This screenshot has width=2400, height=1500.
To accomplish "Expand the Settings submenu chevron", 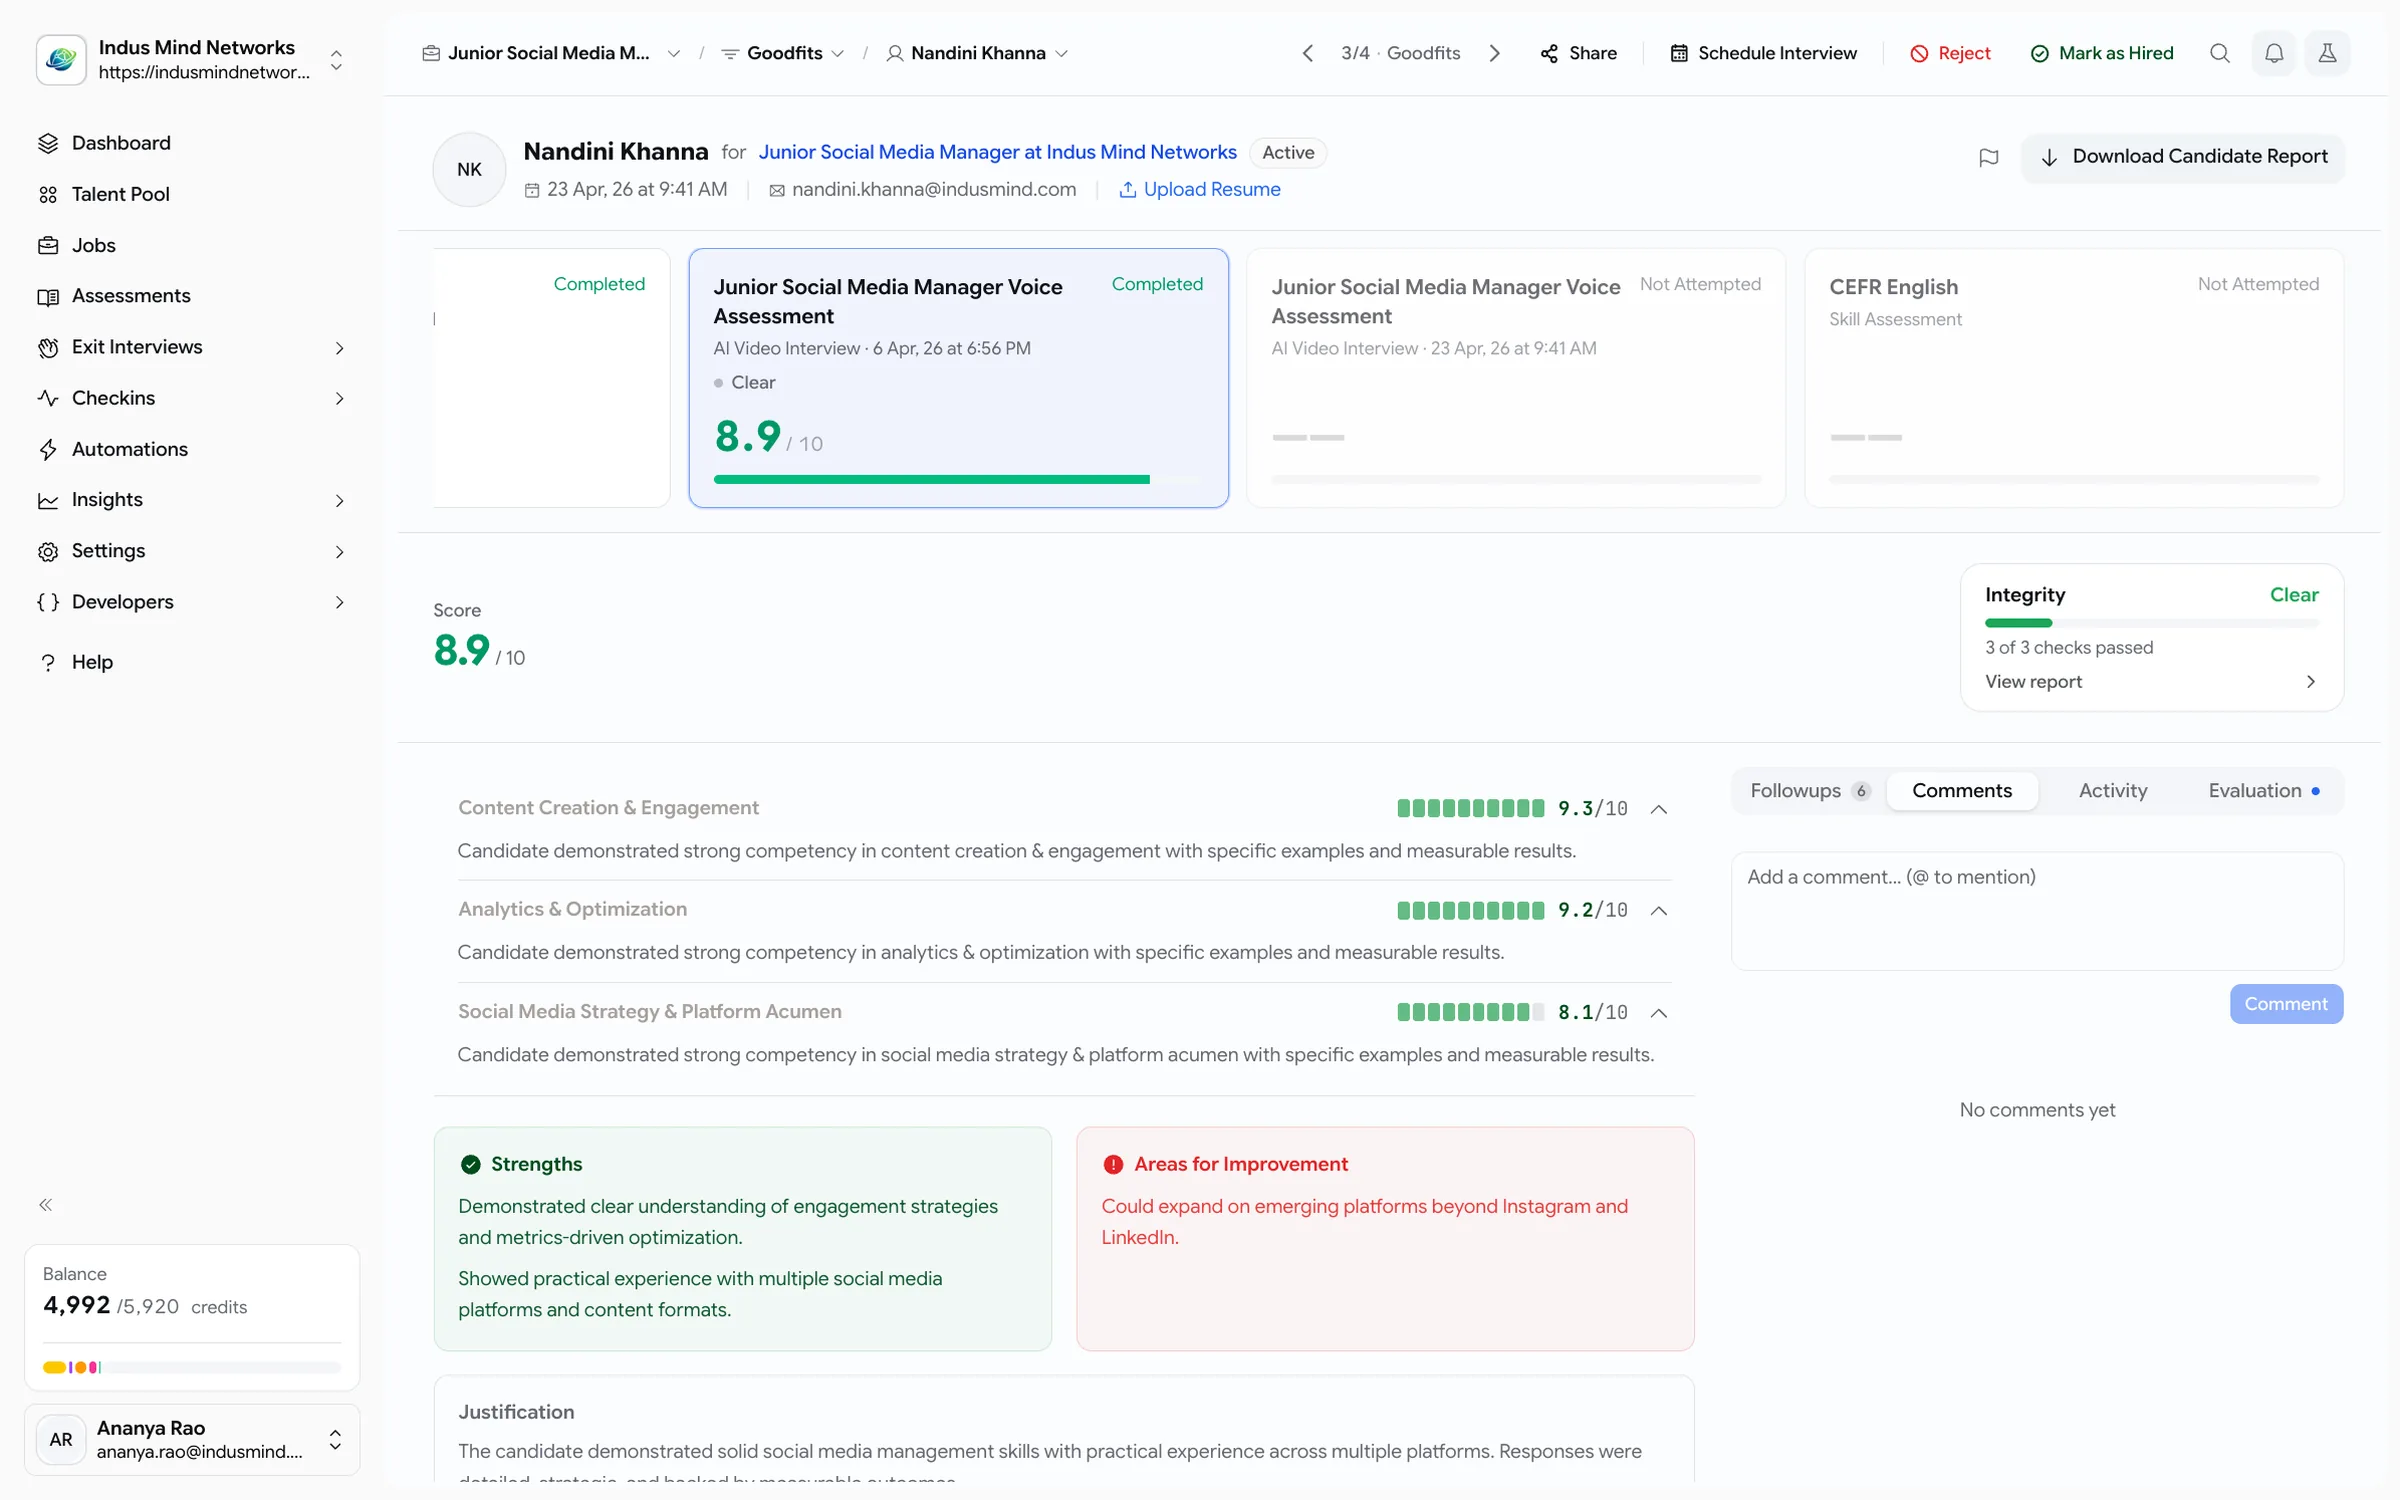I will click(x=340, y=552).
